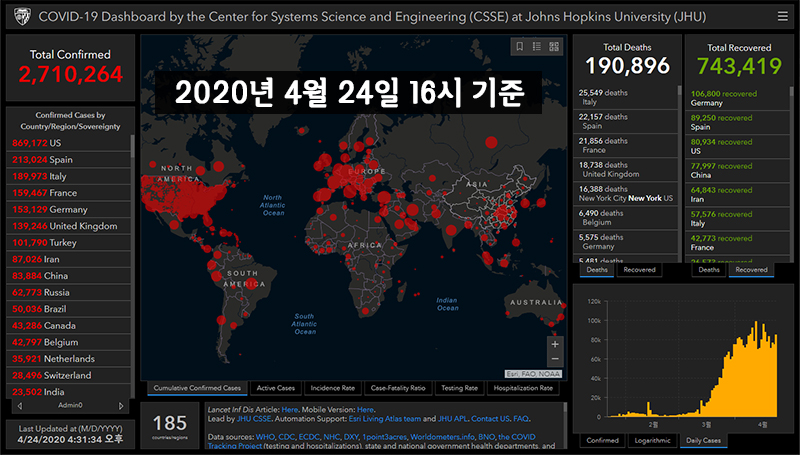Open the ECDC data source link
The height and width of the screenshot is (455, 800).
click(x=309, y=437)
